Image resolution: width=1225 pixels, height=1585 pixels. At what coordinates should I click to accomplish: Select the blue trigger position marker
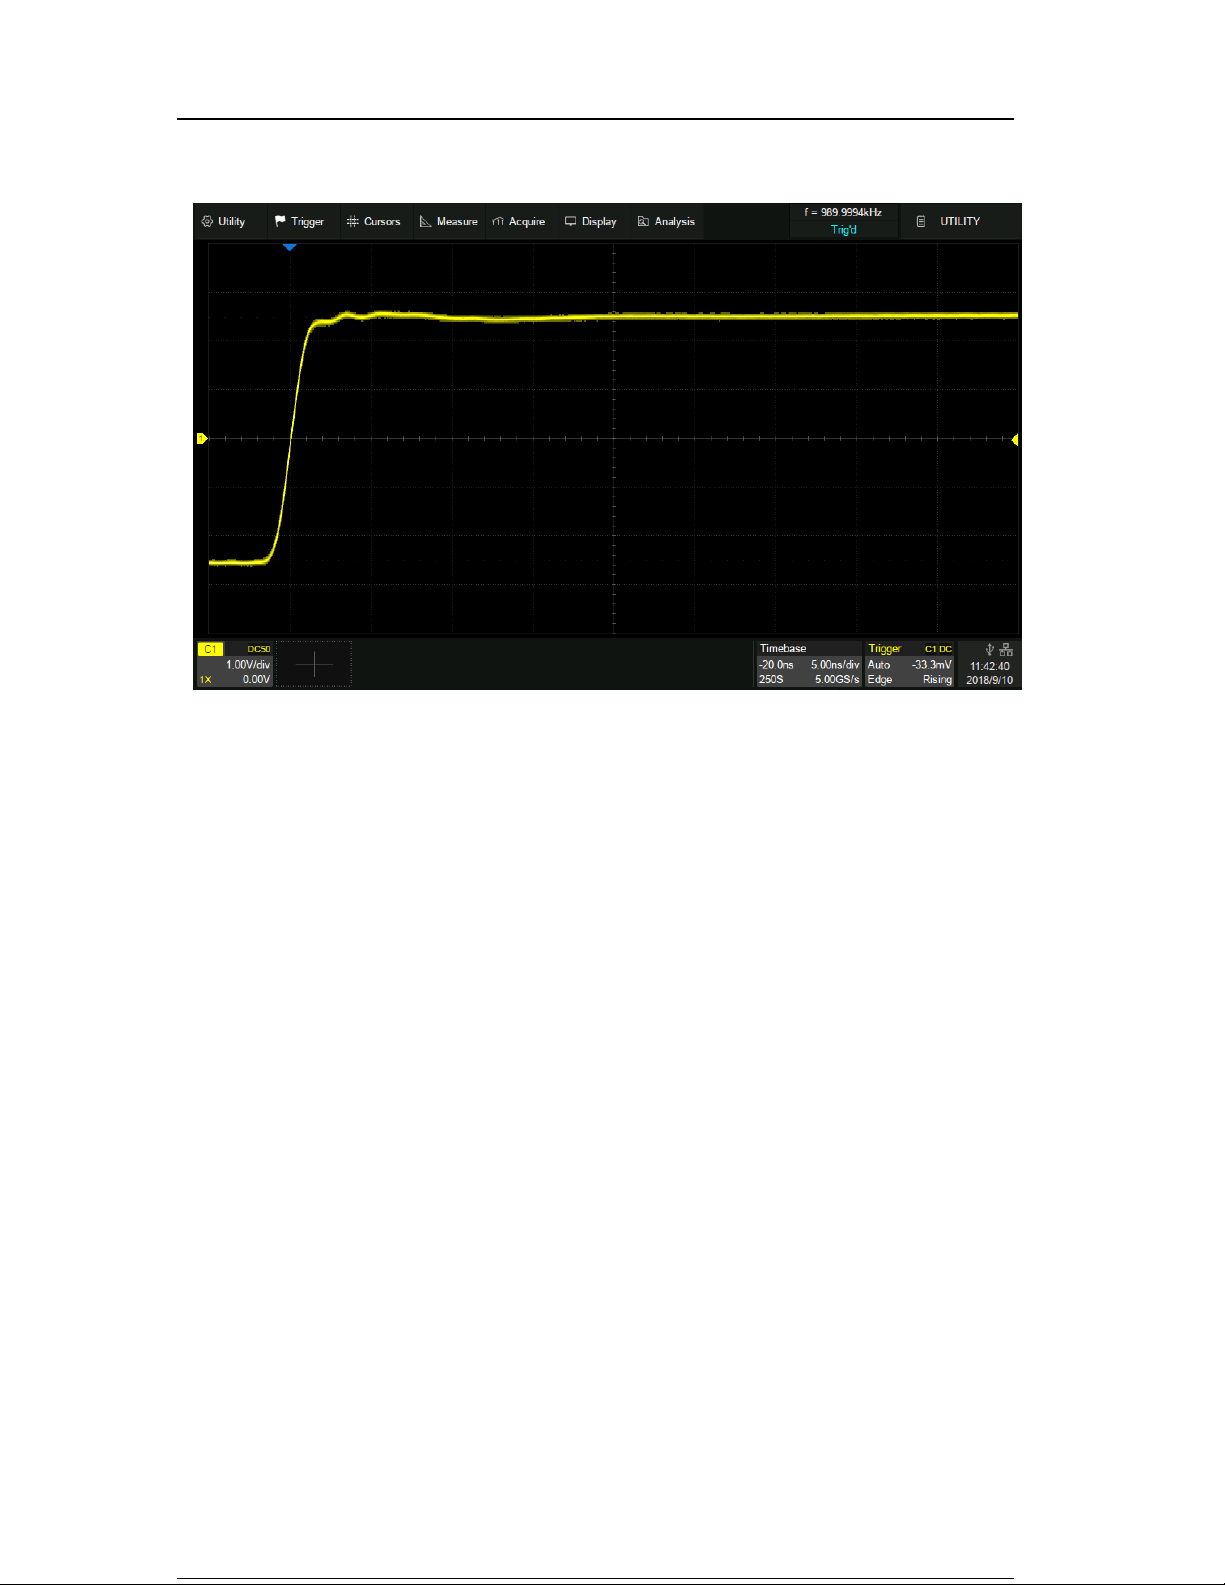[289, 247]
